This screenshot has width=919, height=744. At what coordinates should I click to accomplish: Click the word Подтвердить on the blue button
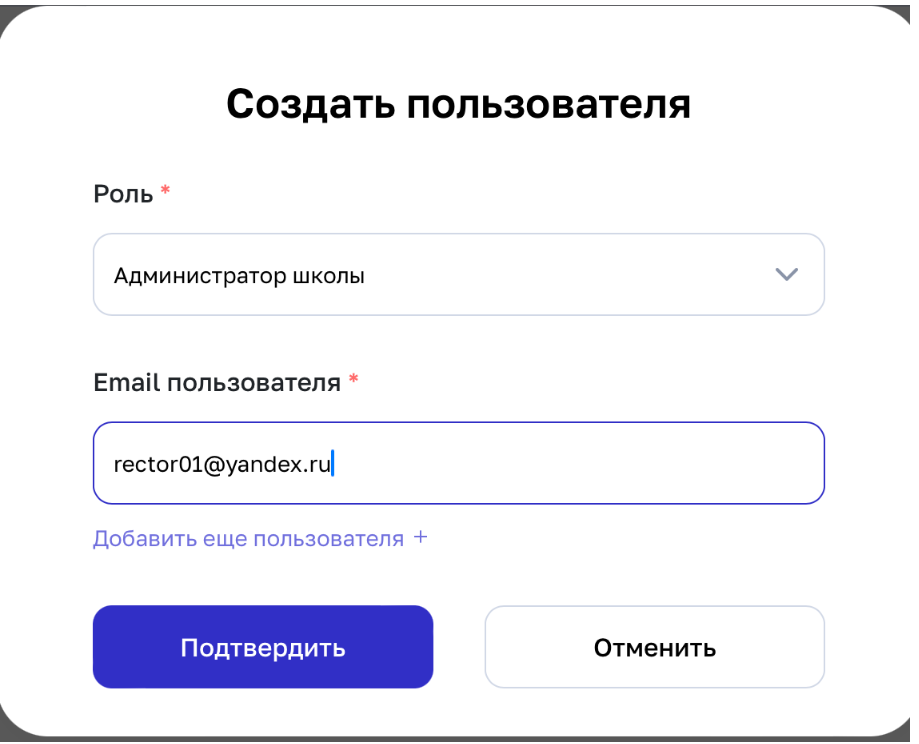tap(263, 648)
